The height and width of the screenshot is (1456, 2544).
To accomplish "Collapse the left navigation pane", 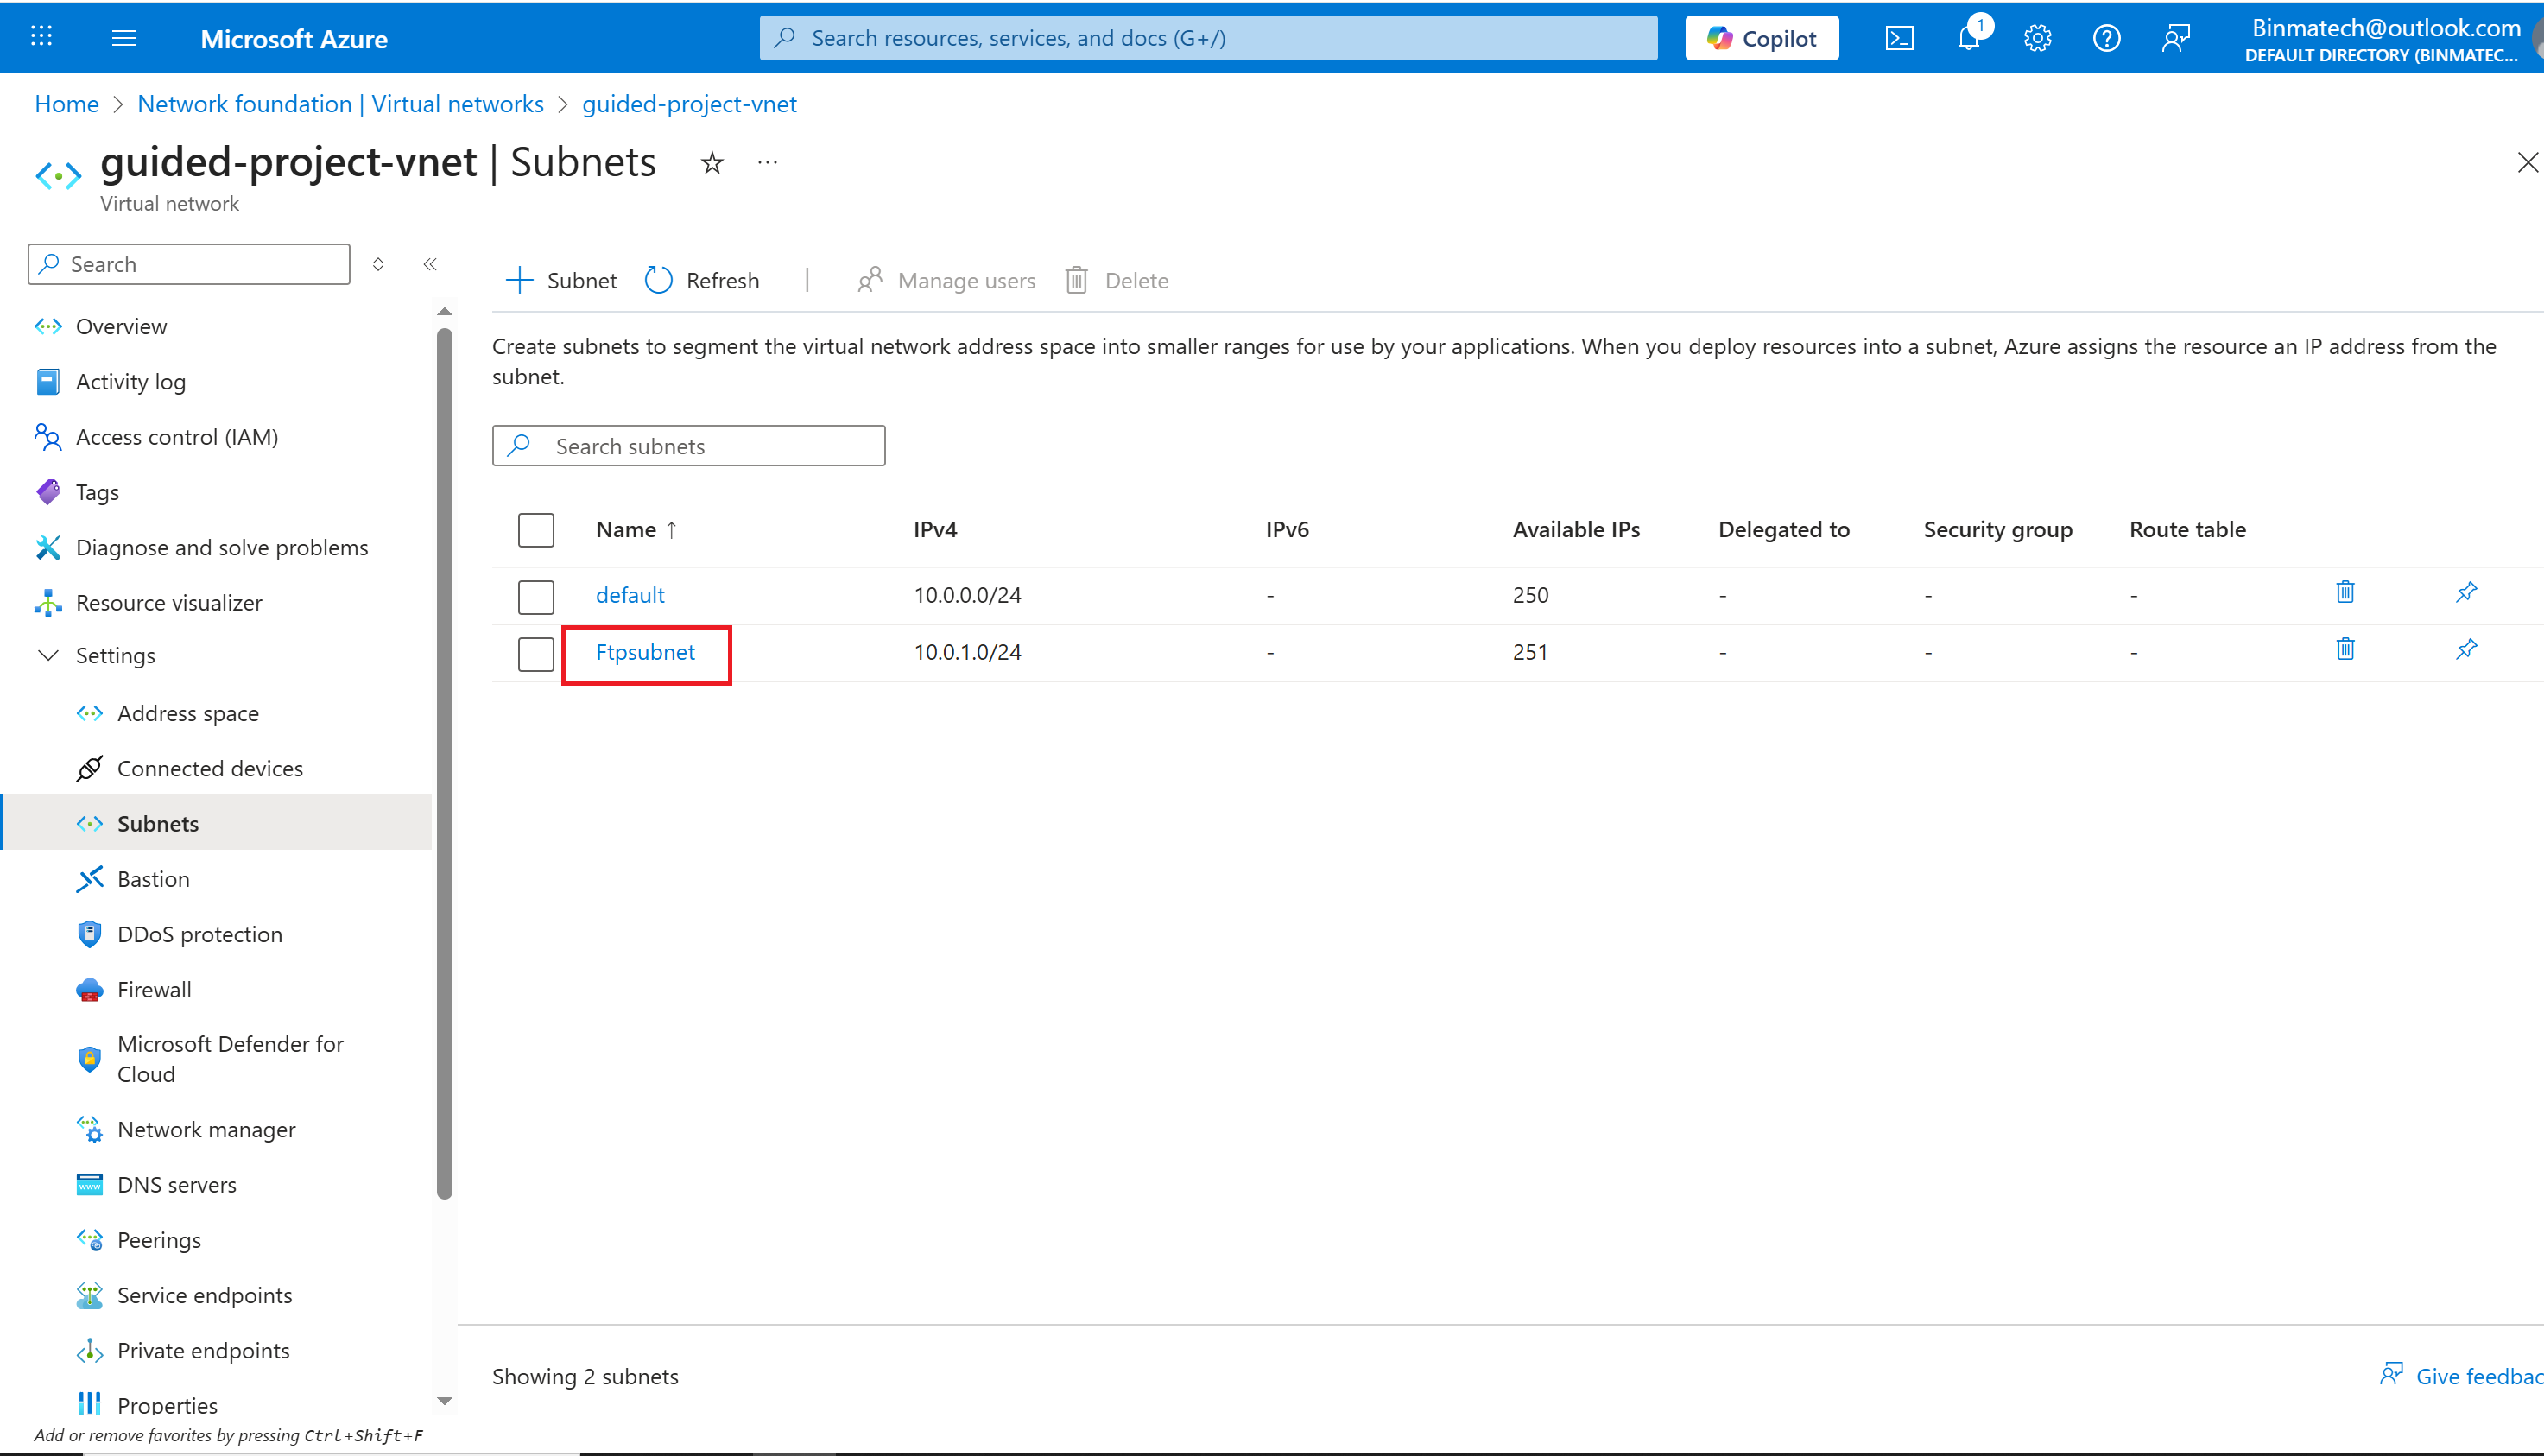I will pos(430,264).
